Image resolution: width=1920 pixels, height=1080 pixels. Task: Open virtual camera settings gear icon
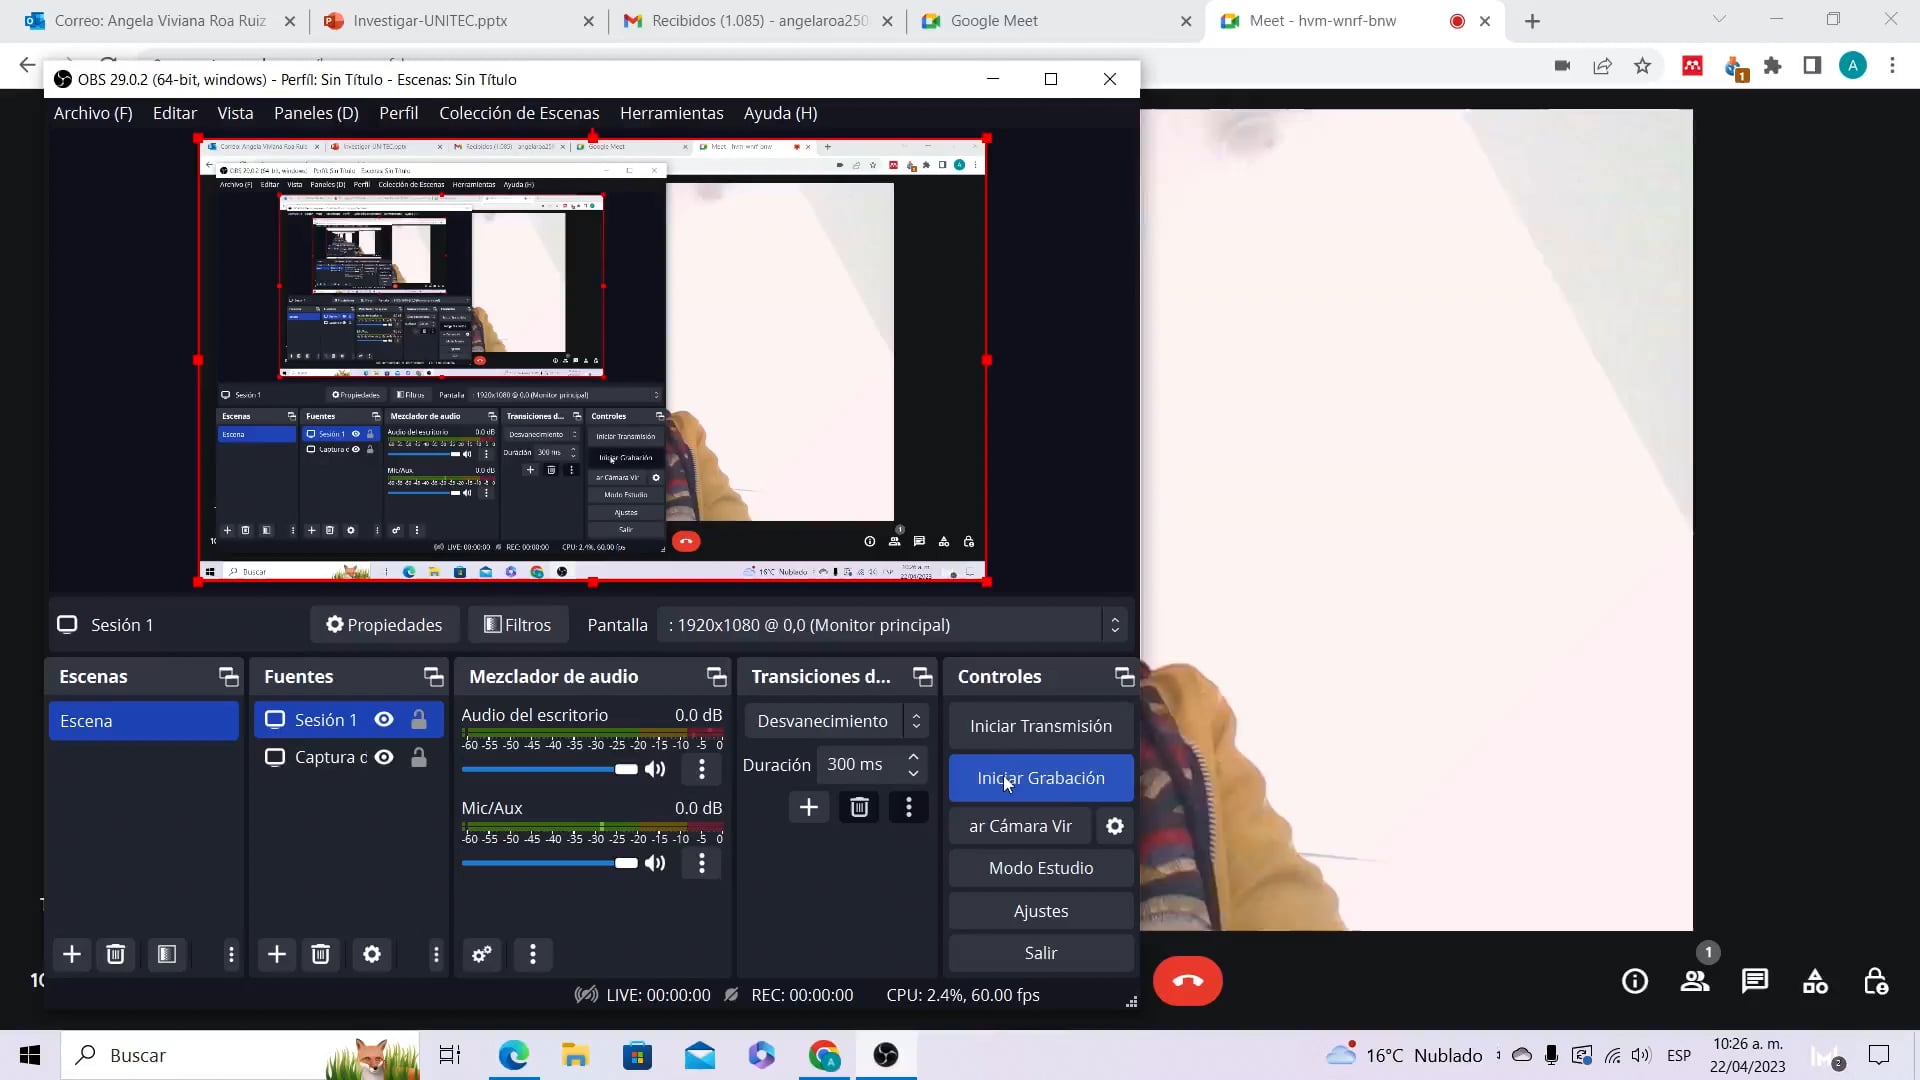1115,826
